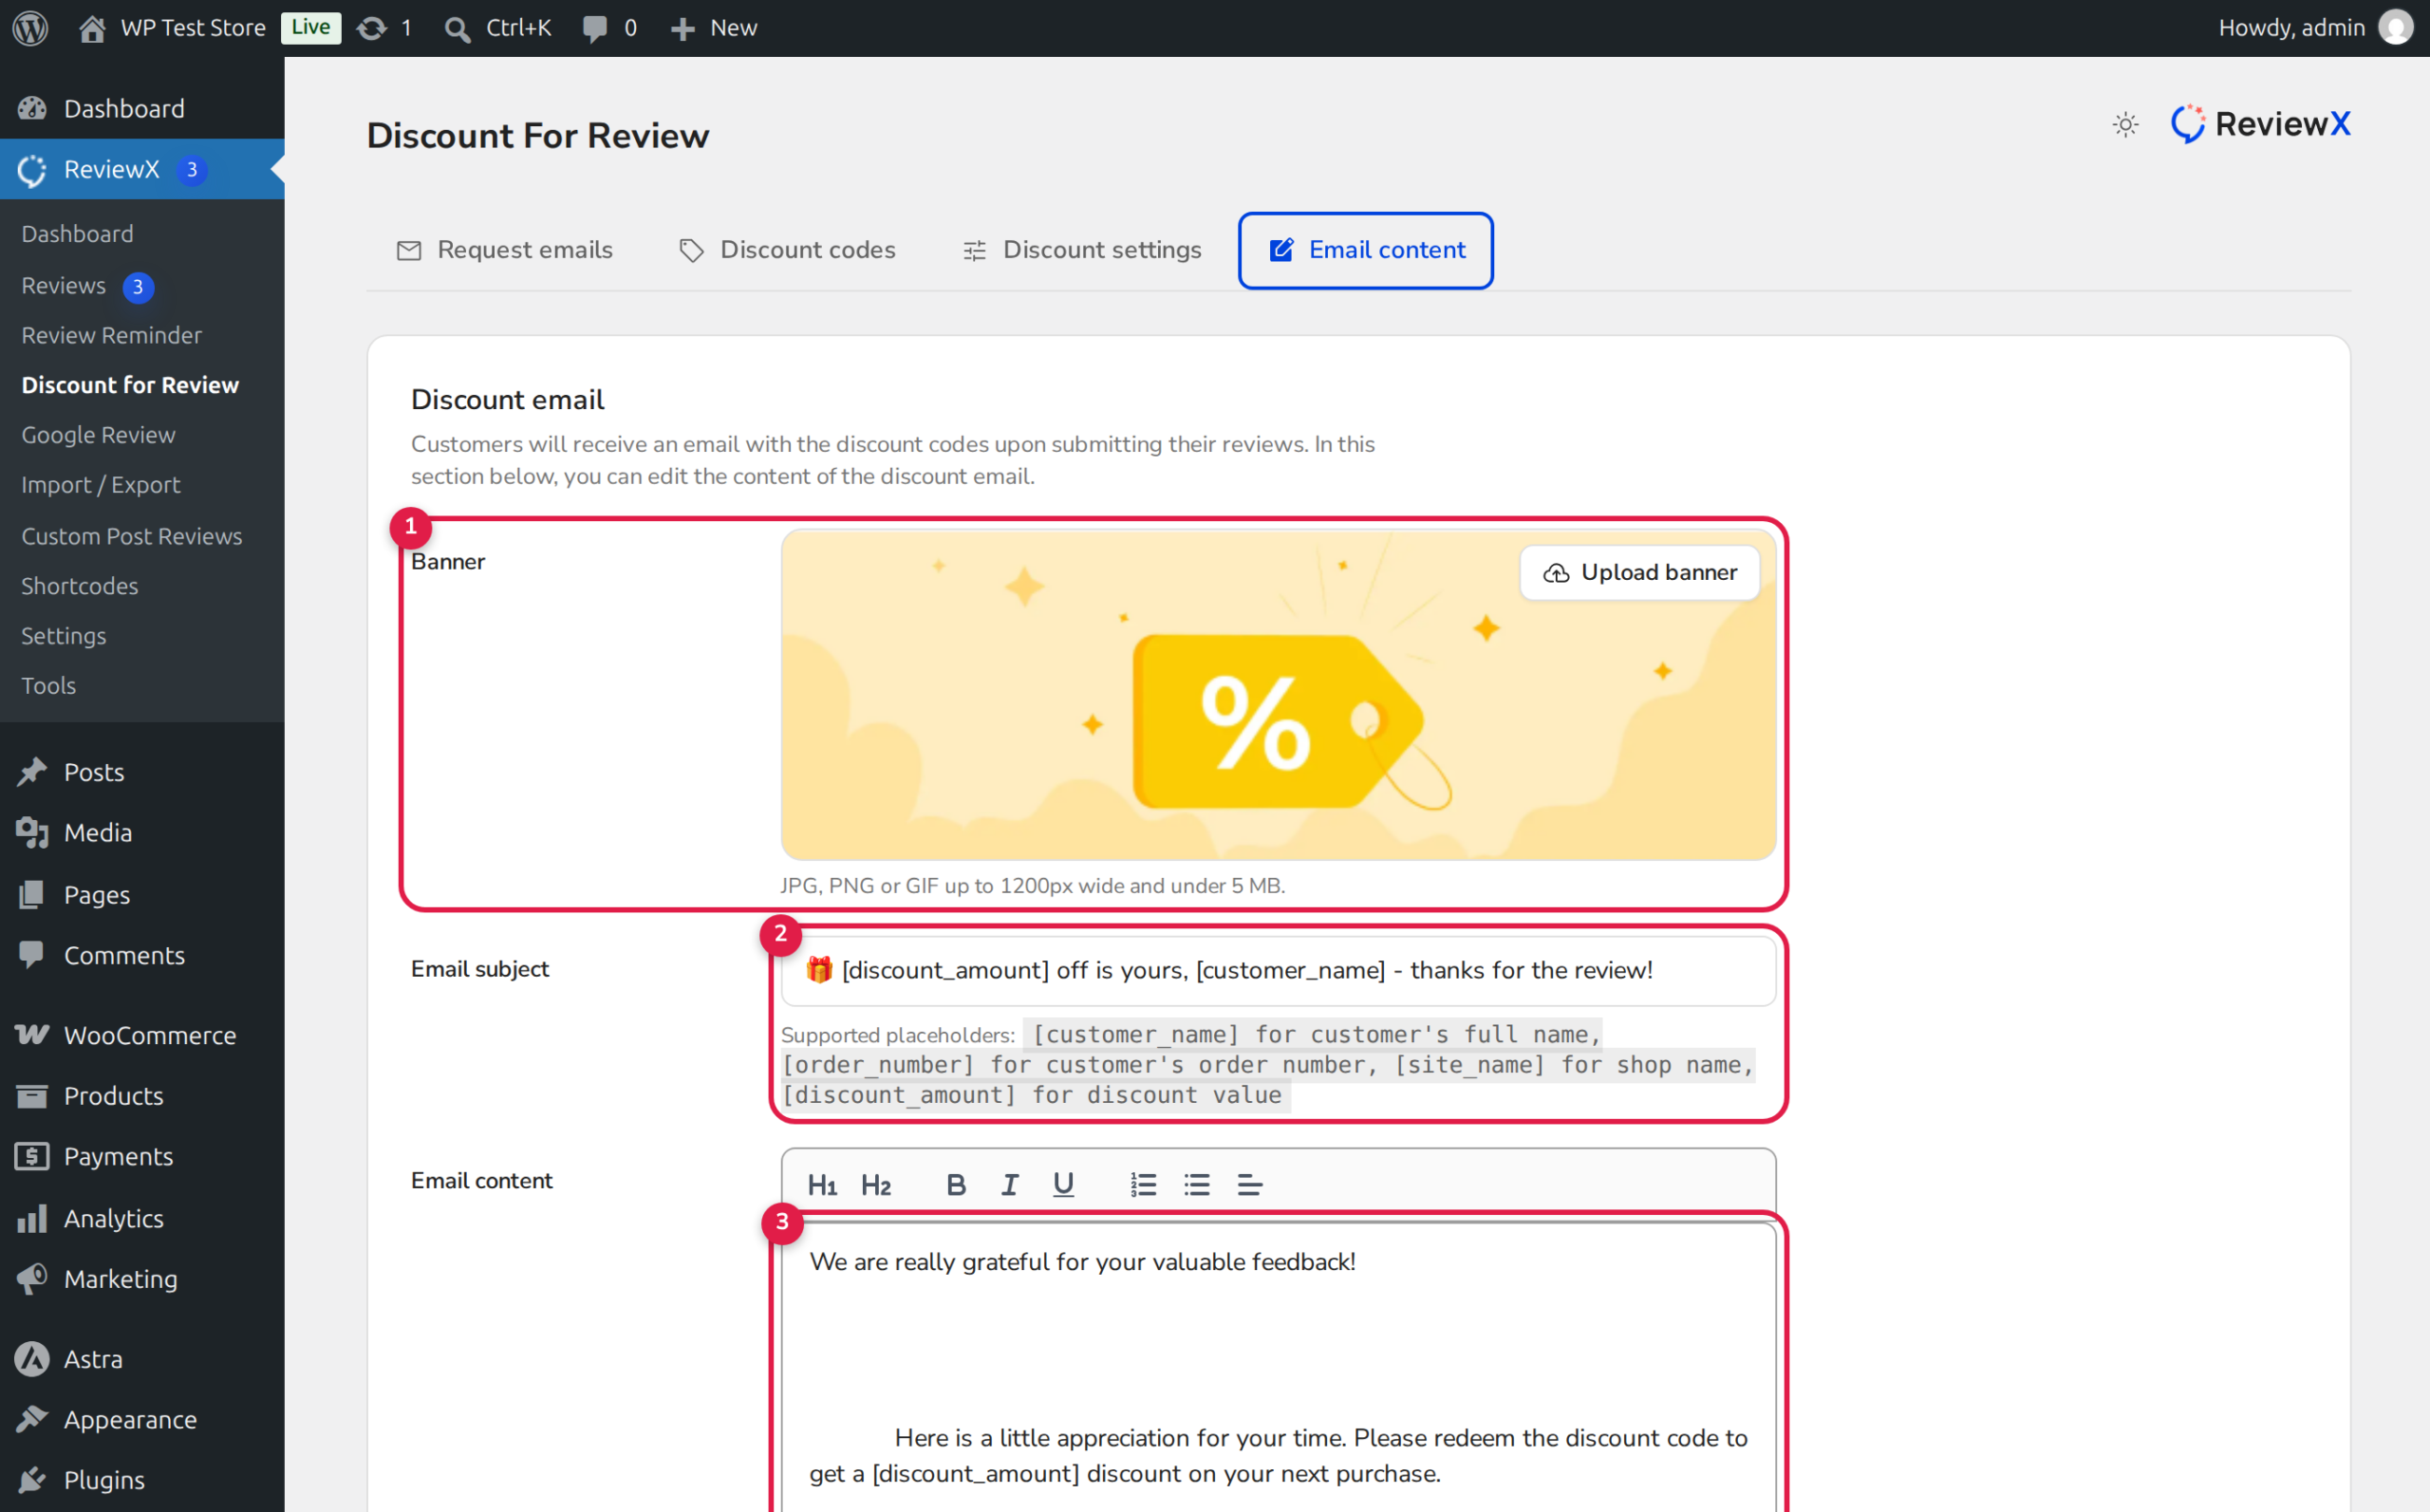Apply Heading 1 formatting in editor
Screen dimensions: 2430x1512
822,1185
